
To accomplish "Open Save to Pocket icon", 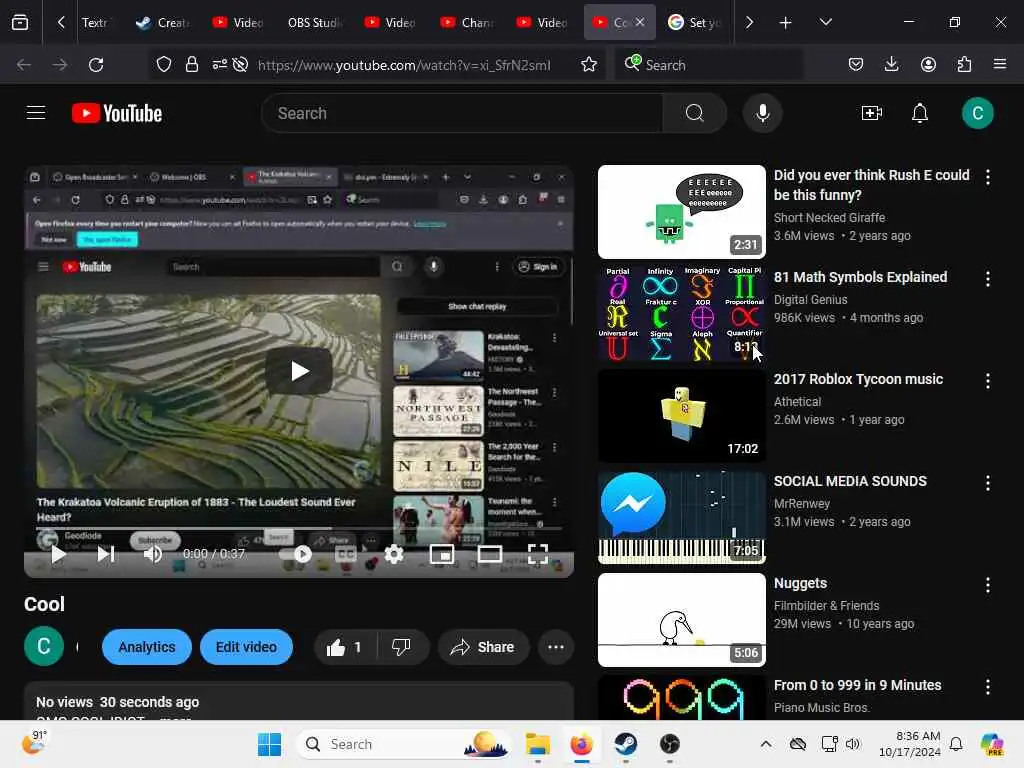I will [x=856, y=64].
